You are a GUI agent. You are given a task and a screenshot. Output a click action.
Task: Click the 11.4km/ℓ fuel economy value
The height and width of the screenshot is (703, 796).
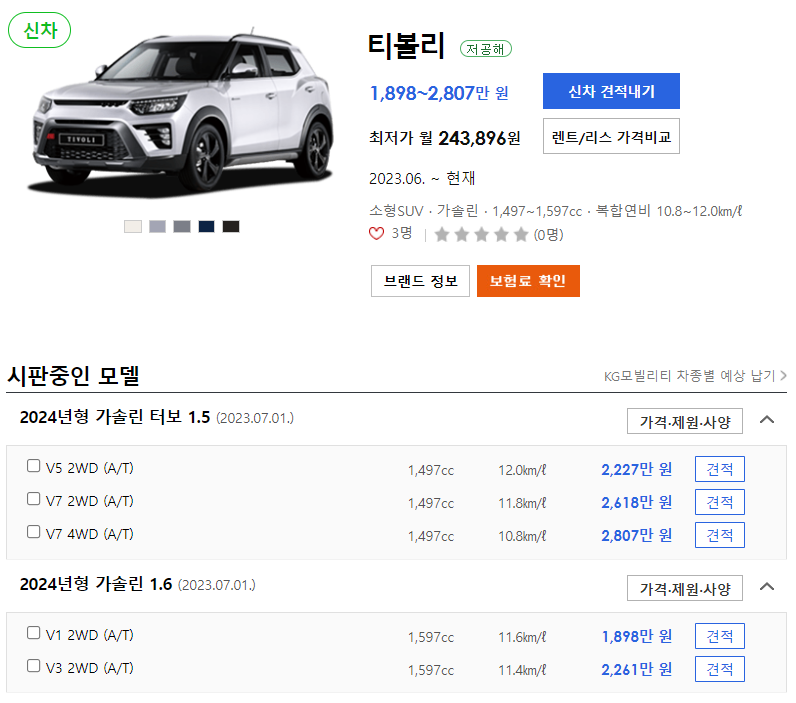[x=522, y=671]
